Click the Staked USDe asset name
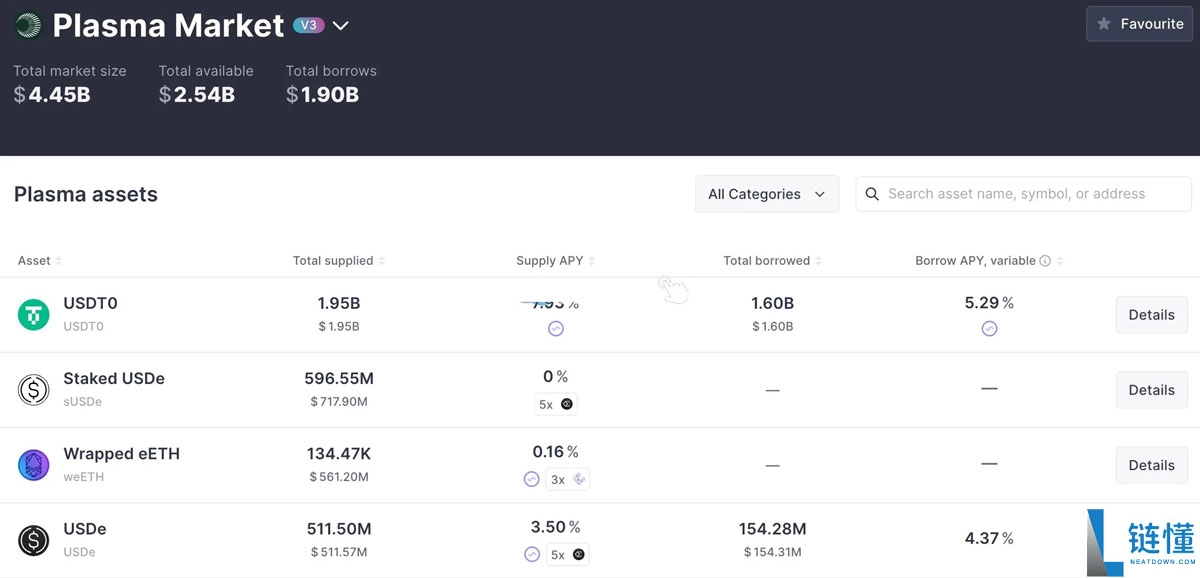The width and height of the screenshot is (1200, 578). [114, 378]
